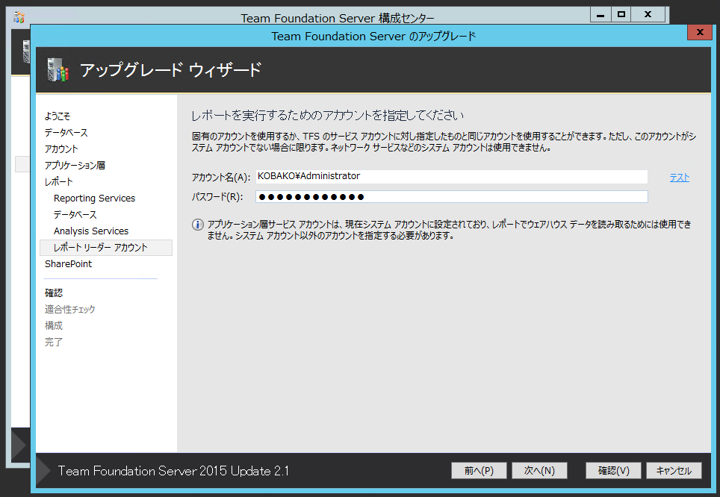Click the アップグレード ウィザード server icon
Viewport: 720px width, 497px height.
coord(58,70)
